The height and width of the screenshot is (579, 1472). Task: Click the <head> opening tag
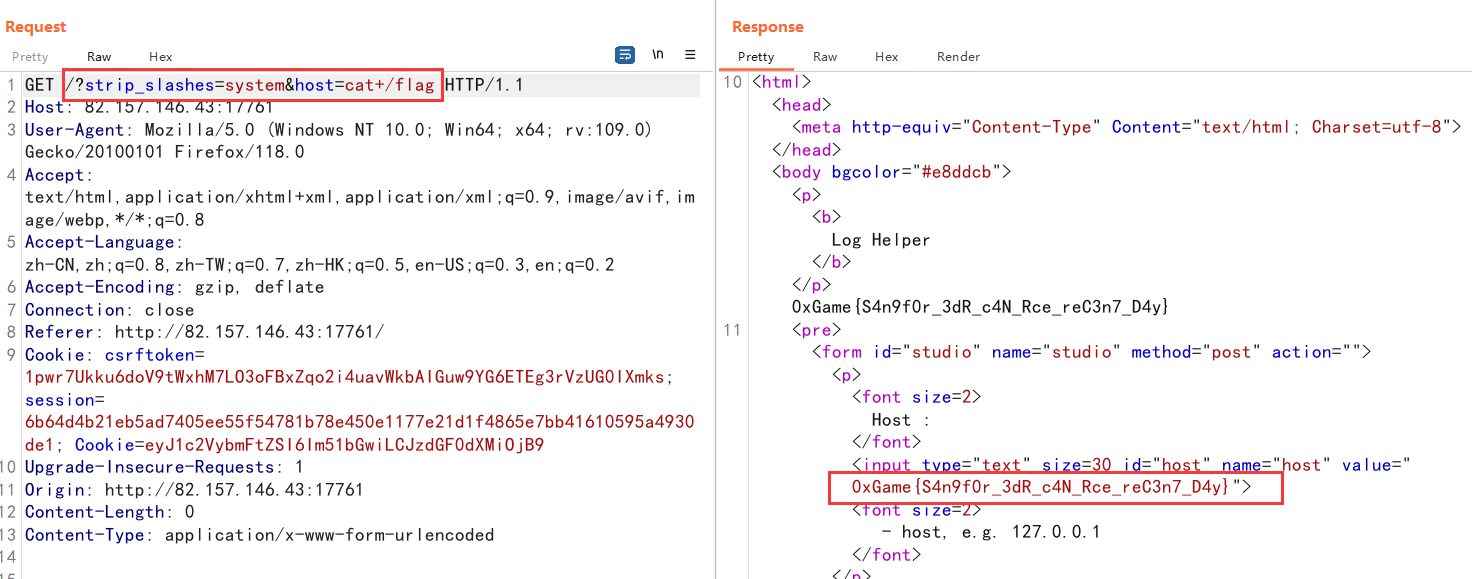tap(802, 104)
